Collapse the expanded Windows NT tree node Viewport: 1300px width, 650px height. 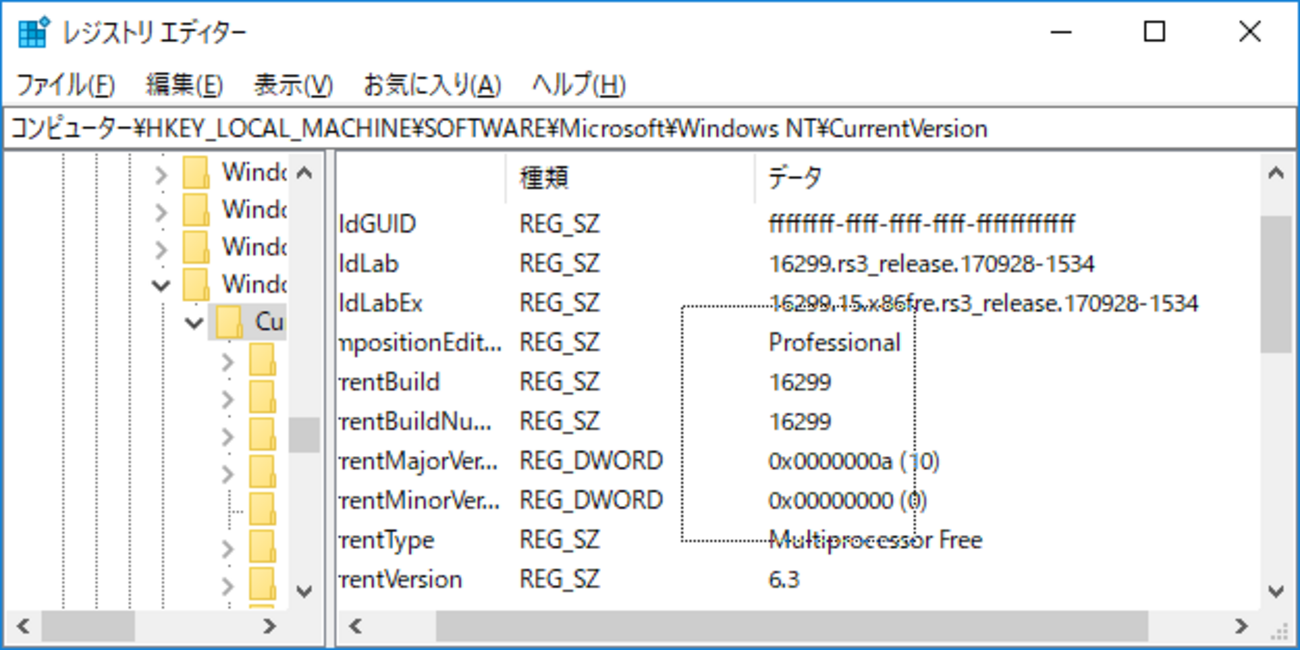point(161,285)
